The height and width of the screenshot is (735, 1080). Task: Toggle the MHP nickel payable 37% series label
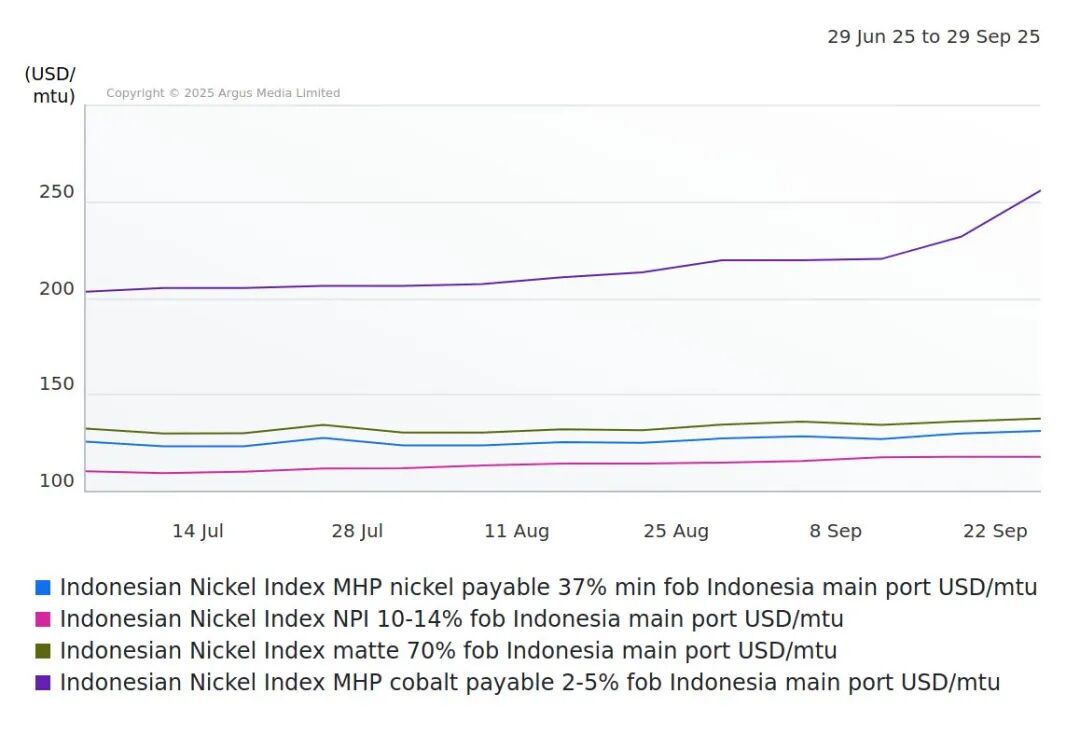(x=548, y=588)
